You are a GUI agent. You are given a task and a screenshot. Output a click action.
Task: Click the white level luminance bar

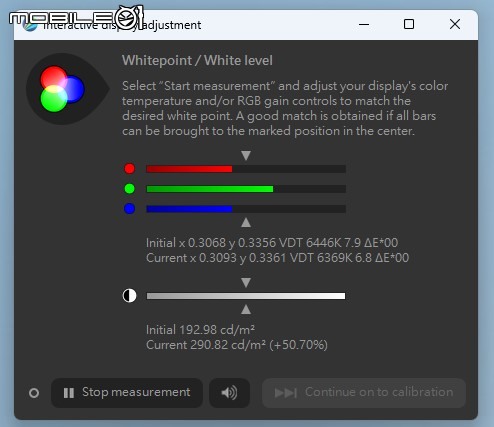pyautogui.click(x=246, y=296)
